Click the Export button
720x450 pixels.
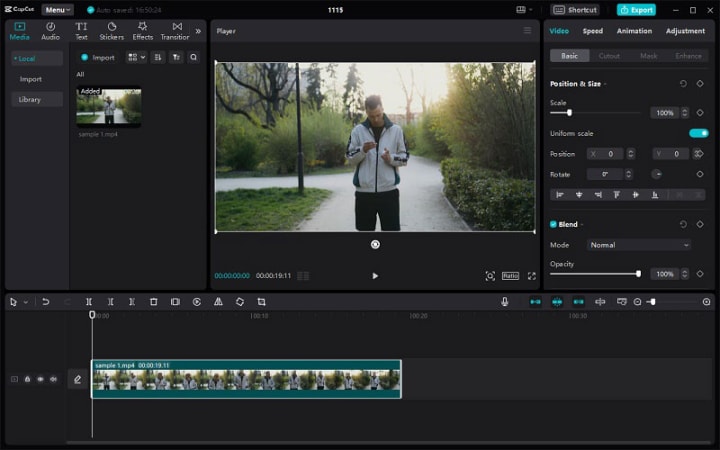point(636,10)
